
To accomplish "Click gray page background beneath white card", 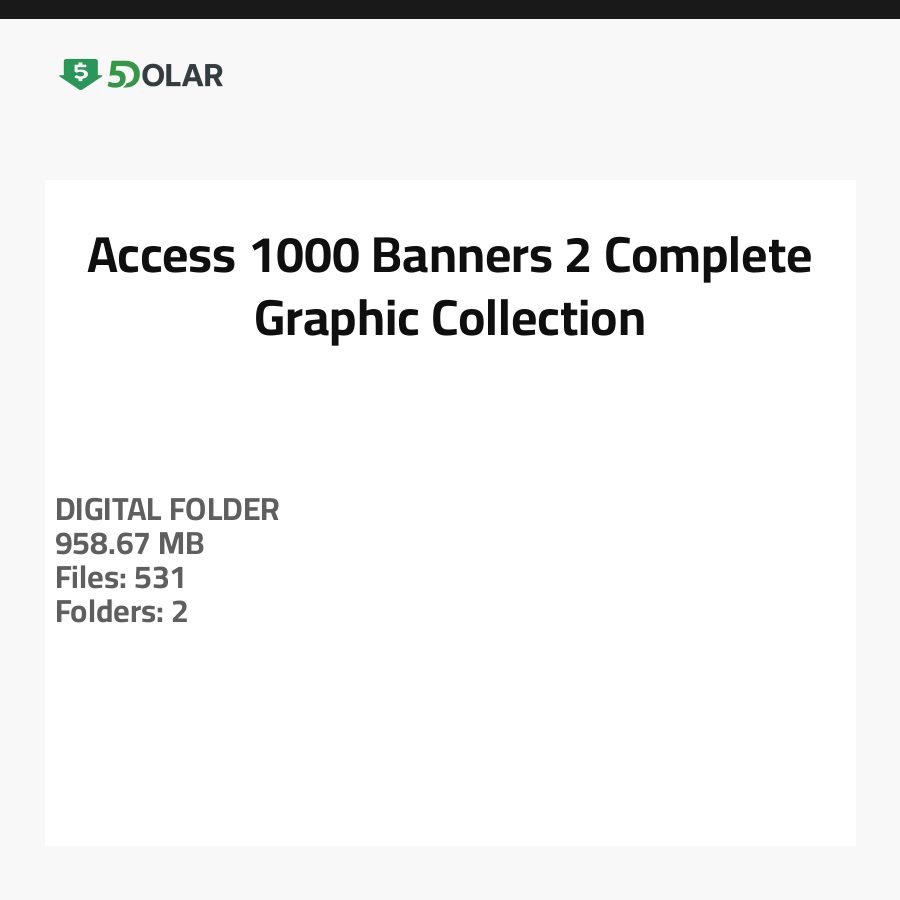I will (450, 873).
